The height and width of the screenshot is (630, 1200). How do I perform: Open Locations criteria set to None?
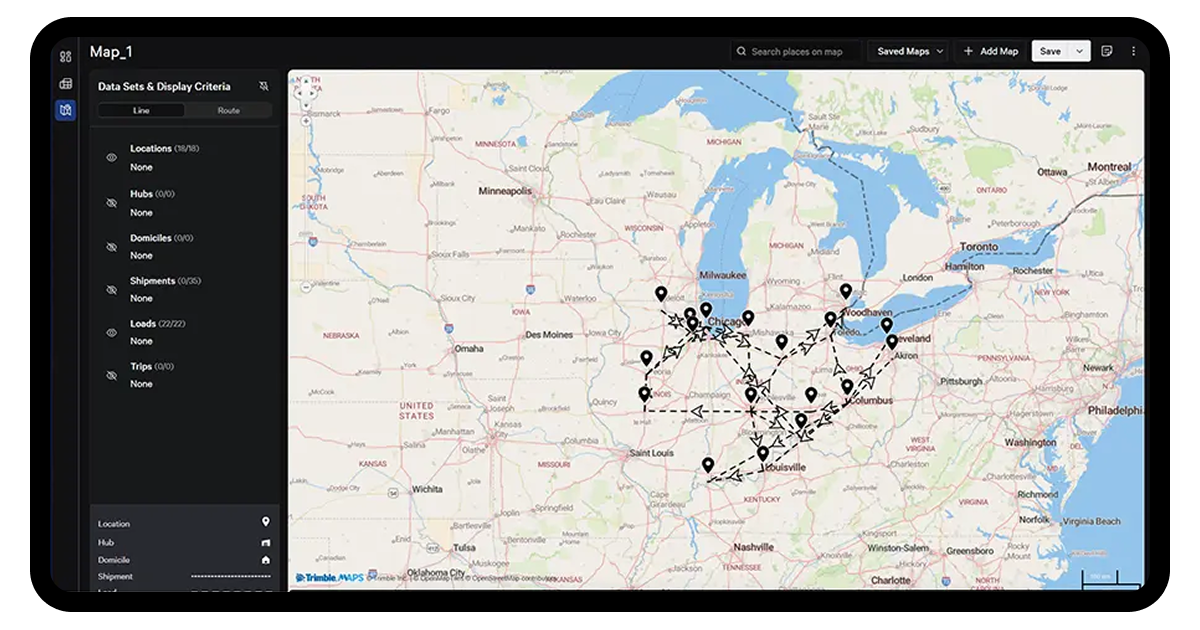(x=141, y=167)
